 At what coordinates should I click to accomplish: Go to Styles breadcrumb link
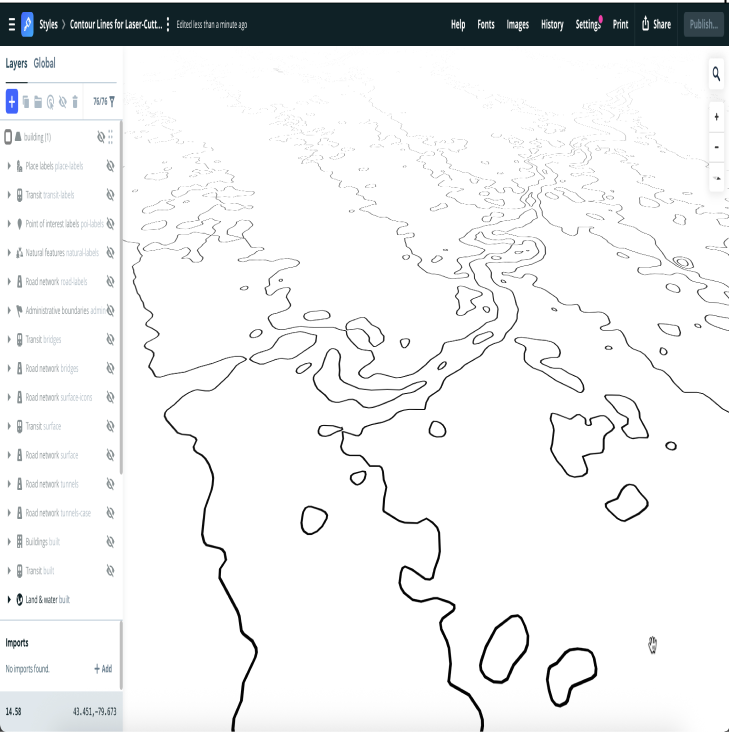pyautogui.click(x=48, y=24)
